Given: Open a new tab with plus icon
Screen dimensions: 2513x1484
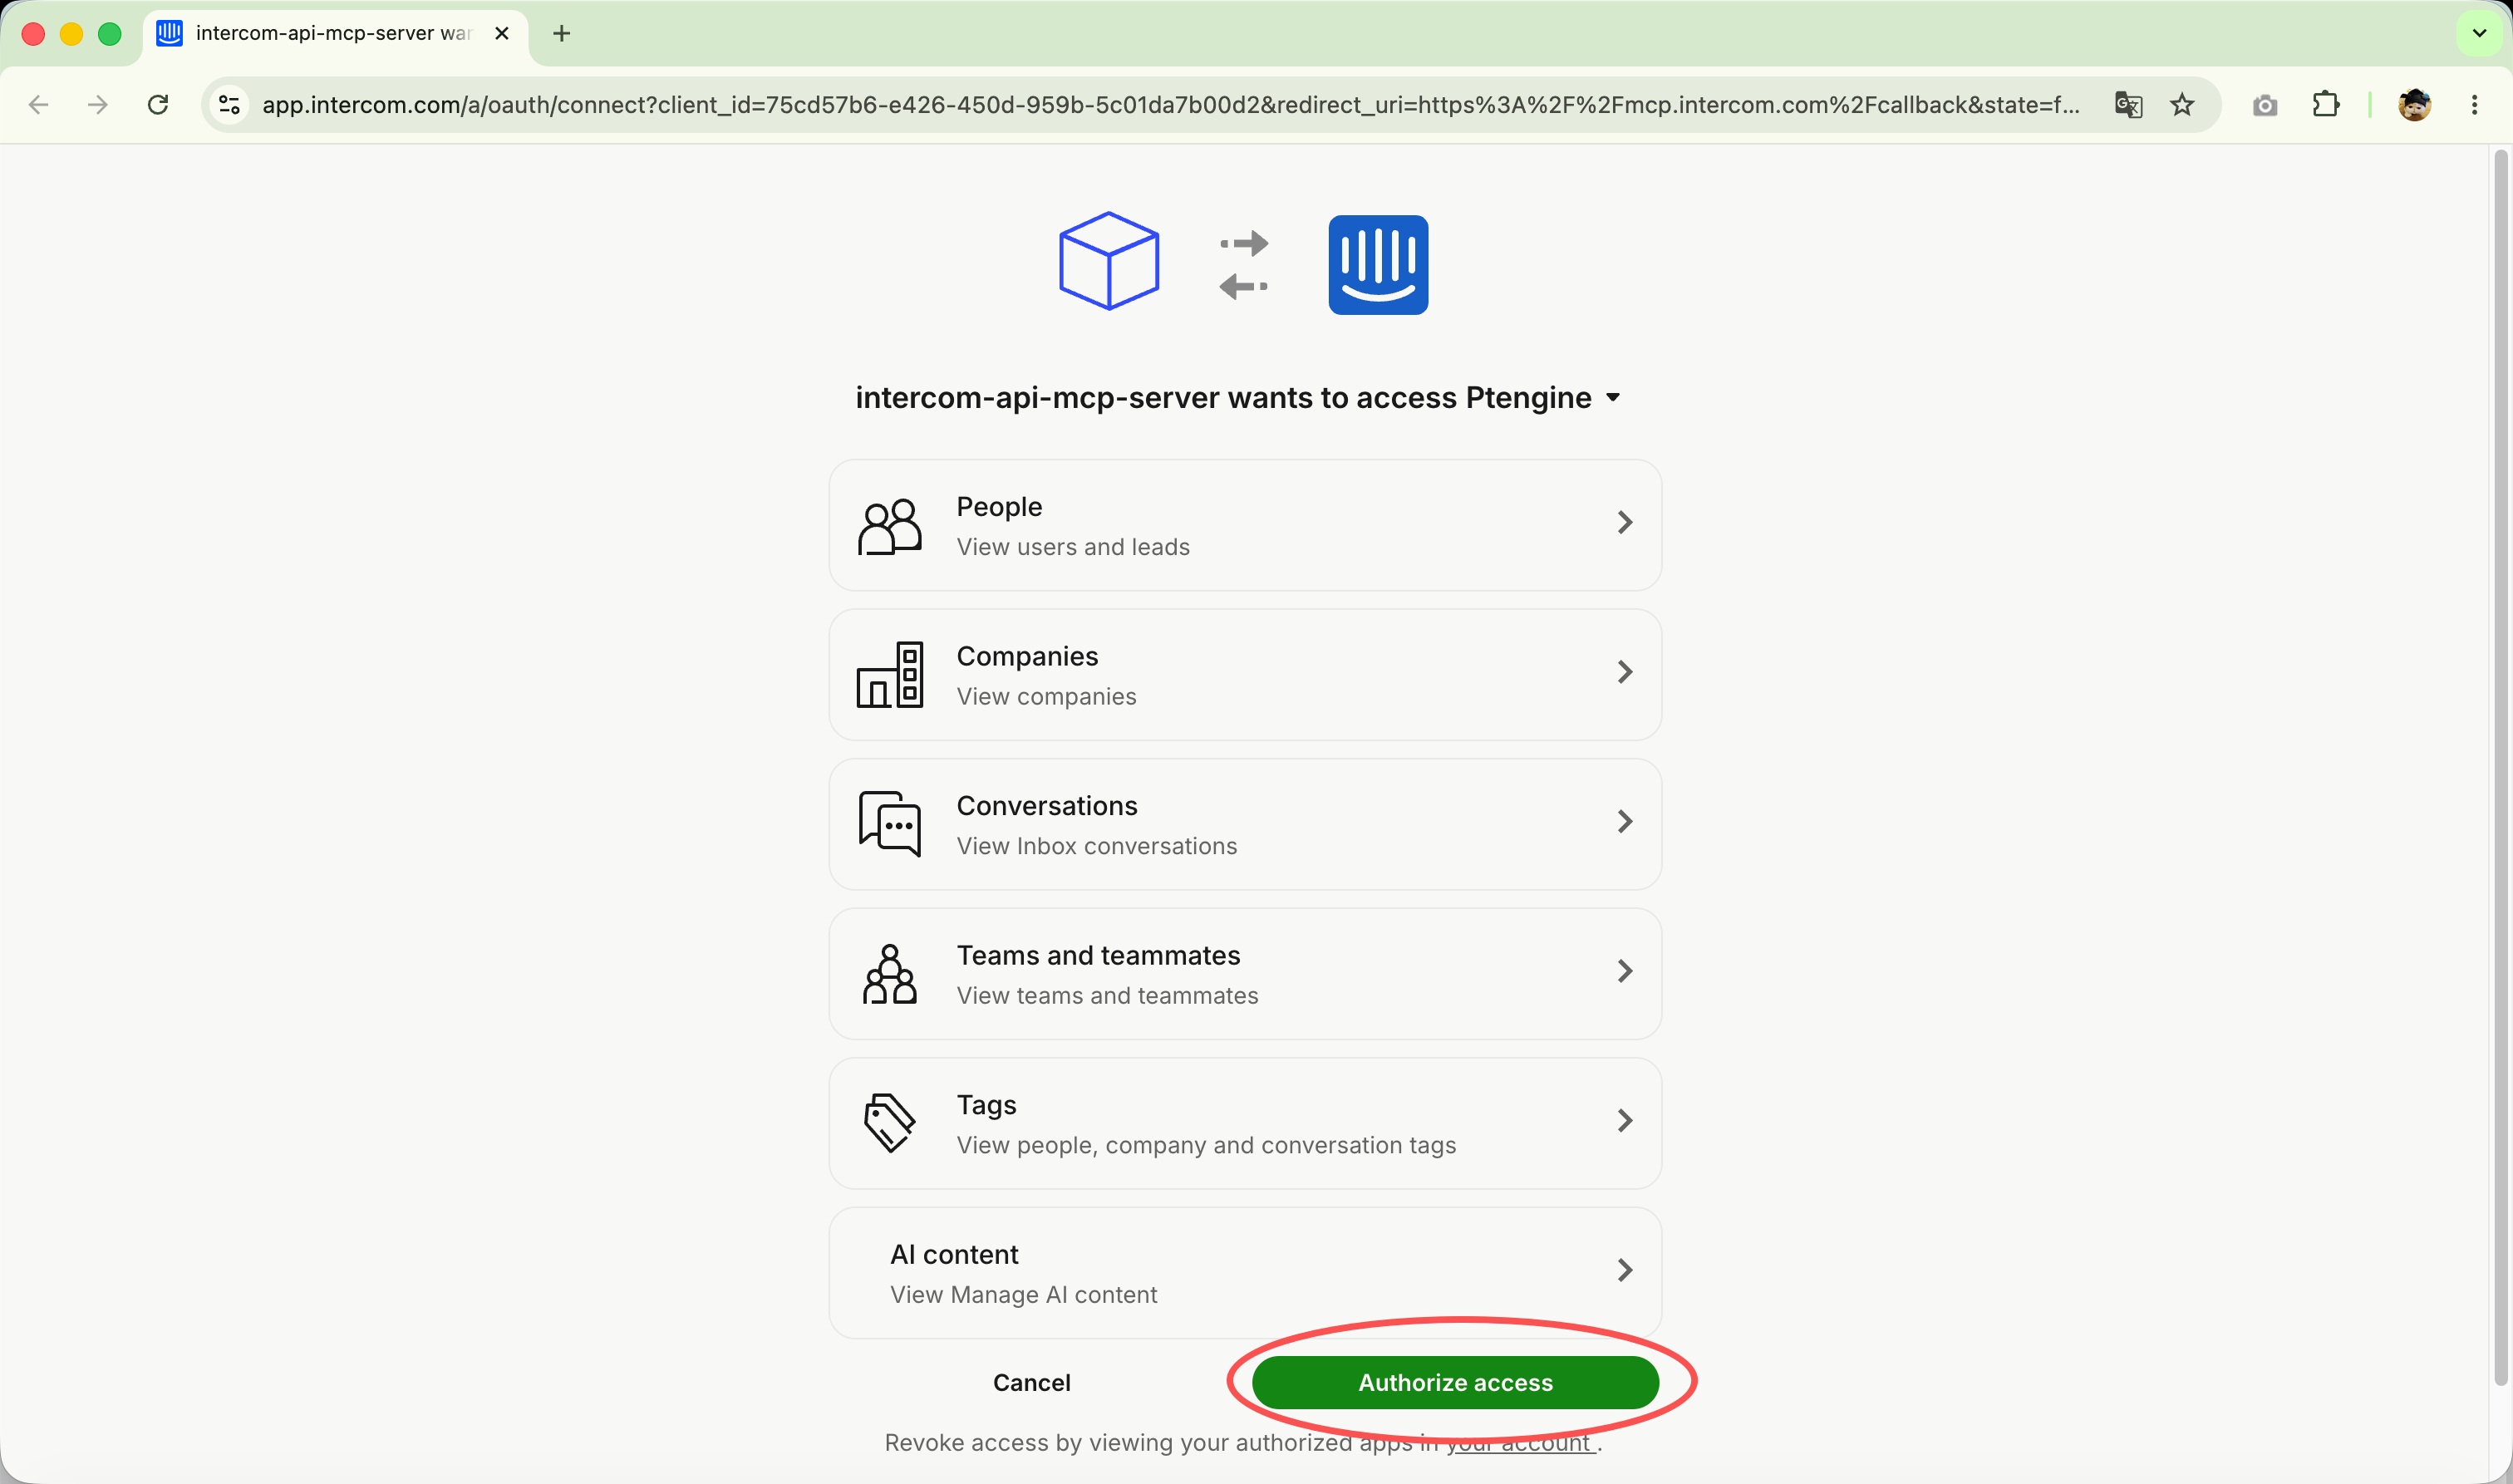Looking at the screenshot, I should click(562, 33).
